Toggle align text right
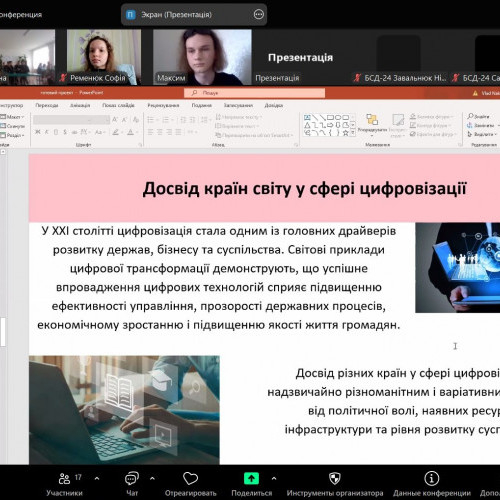The height and width of the screenshot is (500, 500). tap(169, 132)
